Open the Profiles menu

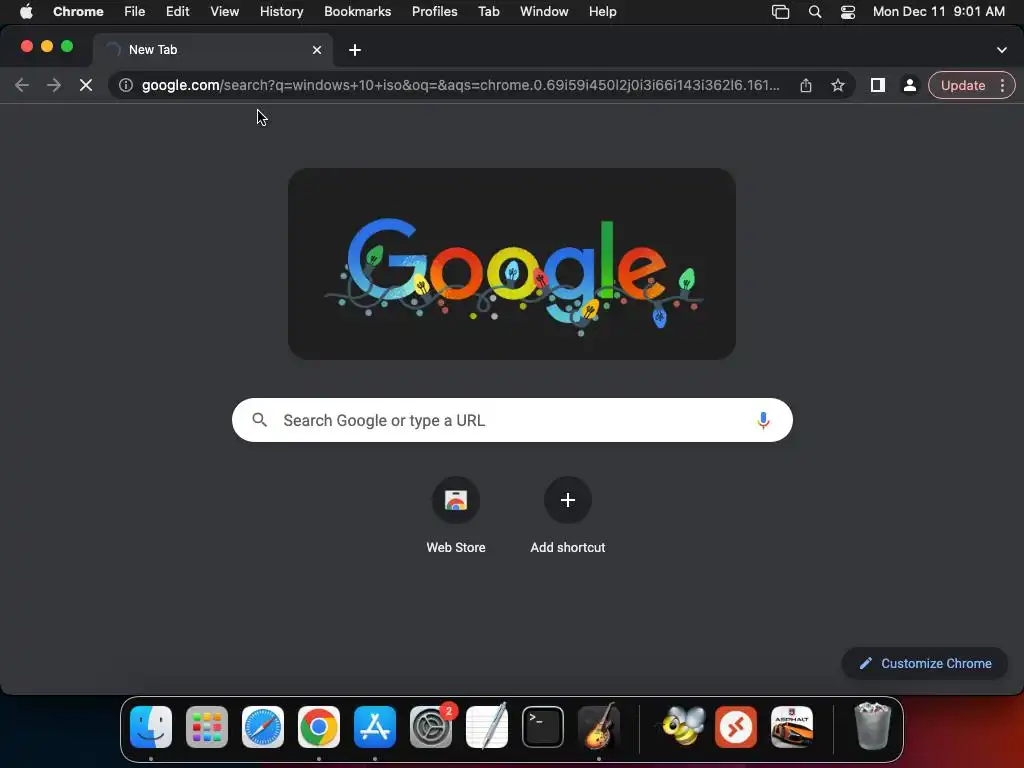434,12
